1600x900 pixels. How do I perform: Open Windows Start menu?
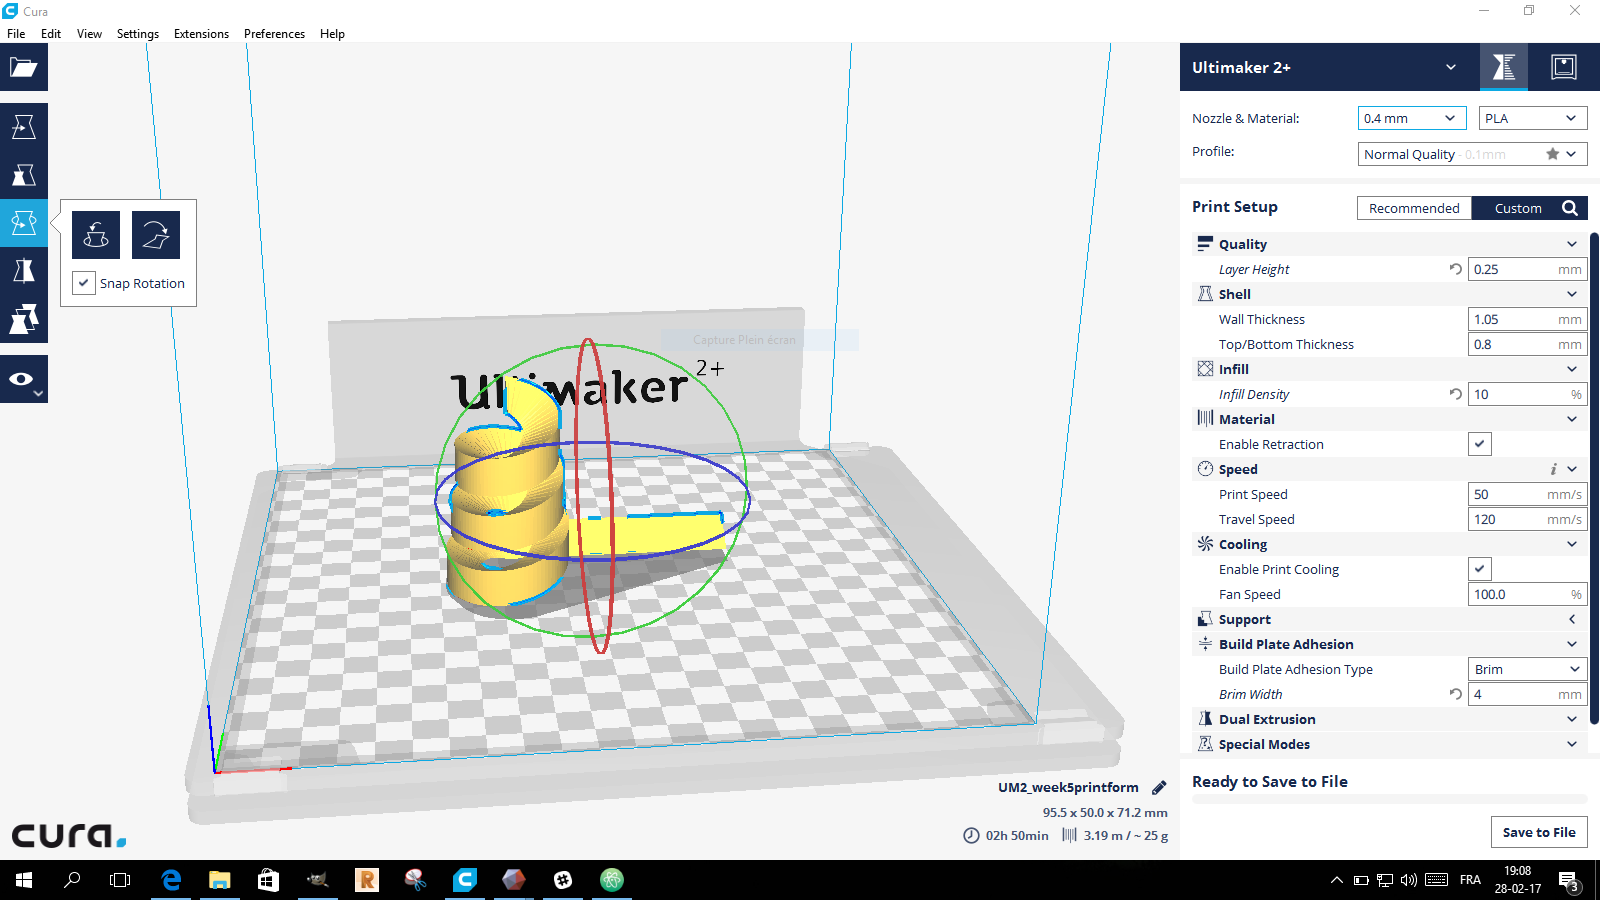tap(24, 880)
